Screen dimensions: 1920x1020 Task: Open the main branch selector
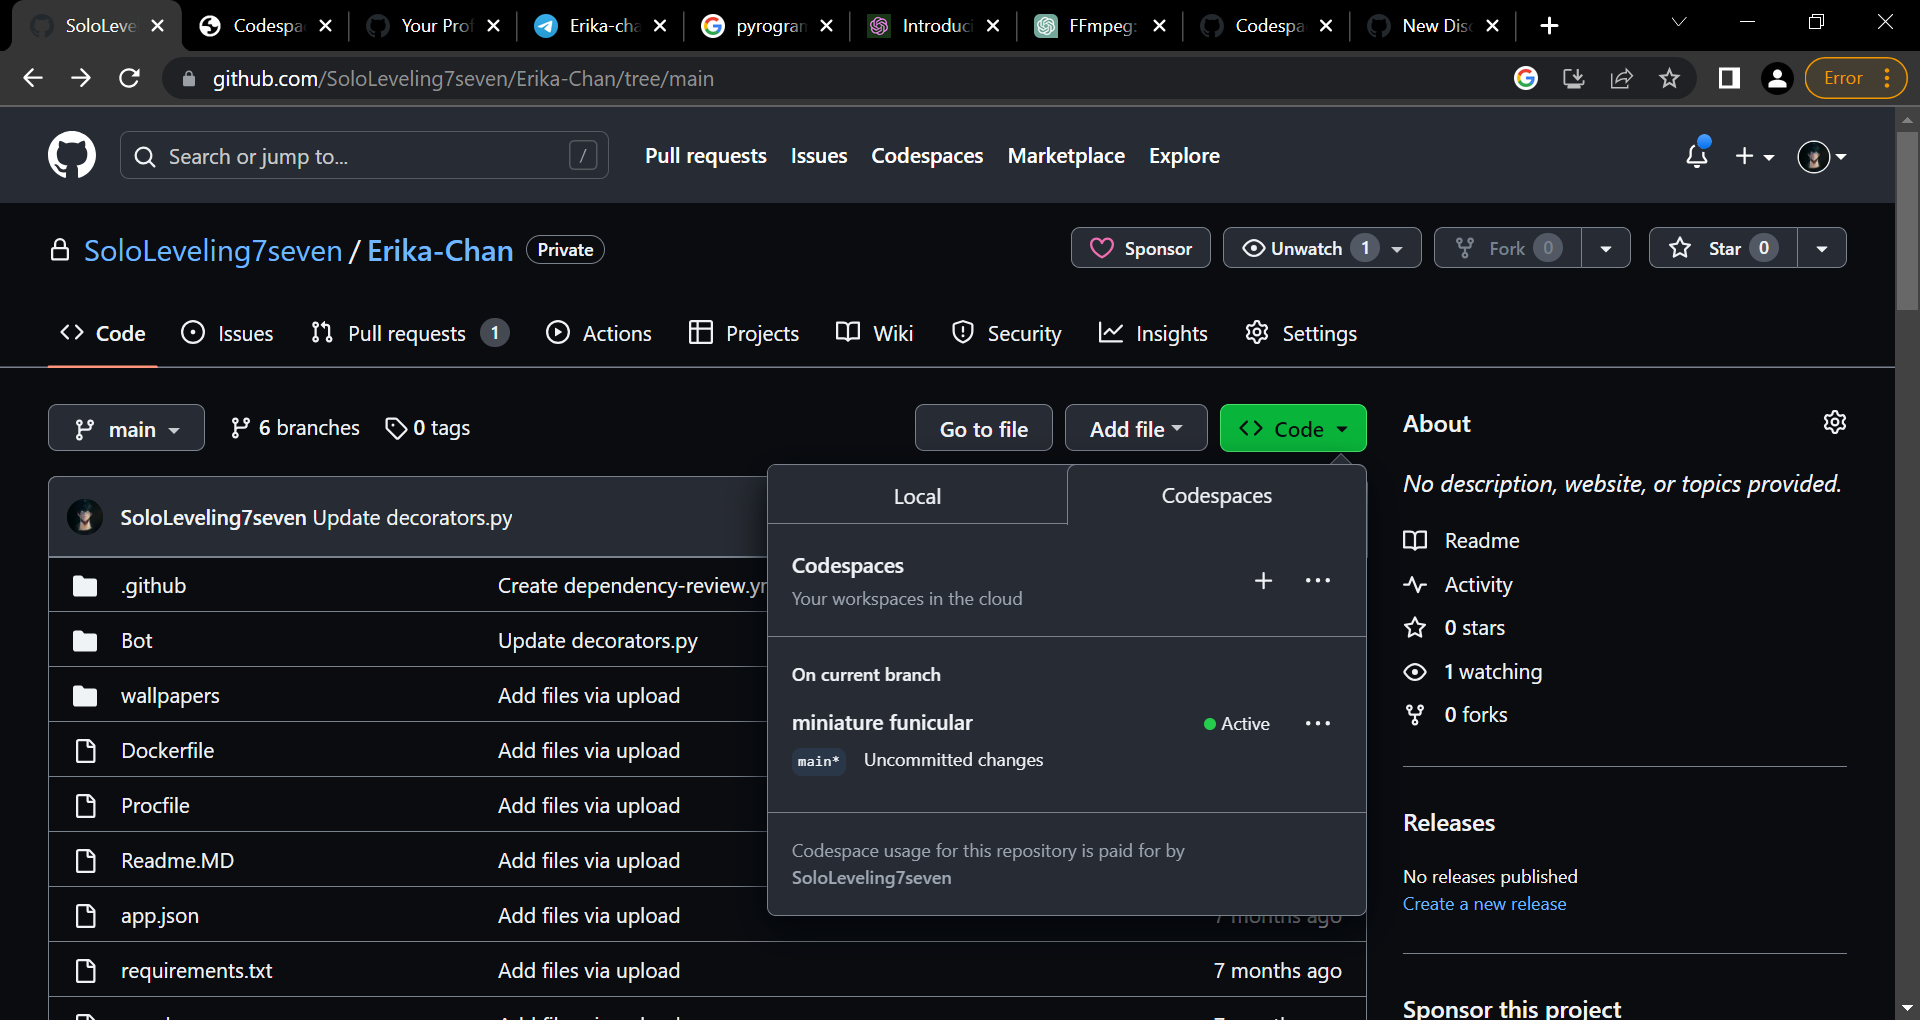click(126, 428)
